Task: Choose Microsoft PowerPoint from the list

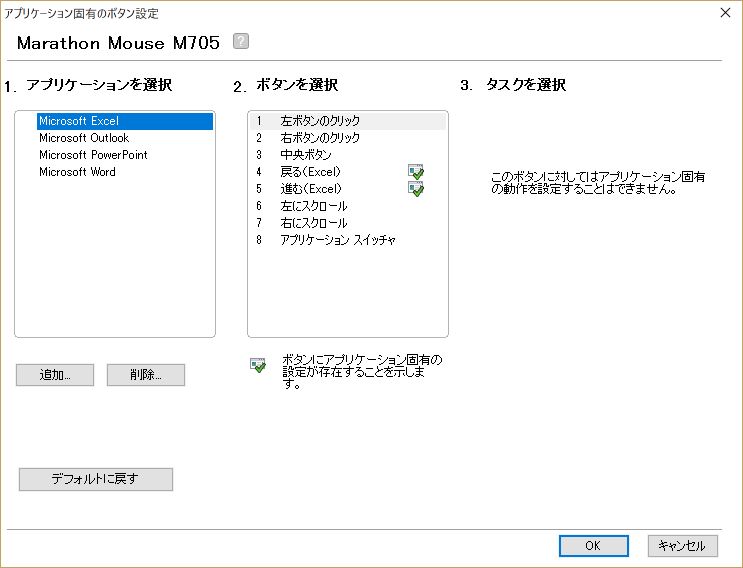Action: tap(125, 155)
